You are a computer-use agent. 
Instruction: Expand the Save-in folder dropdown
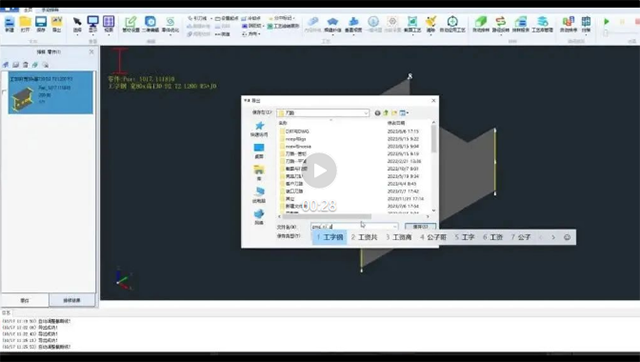(366, 113)
